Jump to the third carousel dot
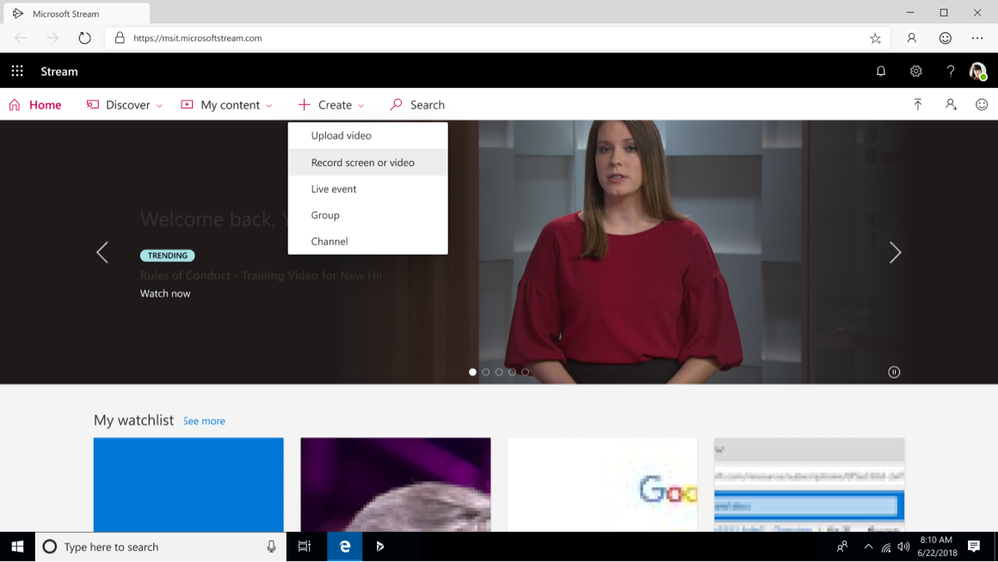This screenshot has width=998, height=562. 499,372
